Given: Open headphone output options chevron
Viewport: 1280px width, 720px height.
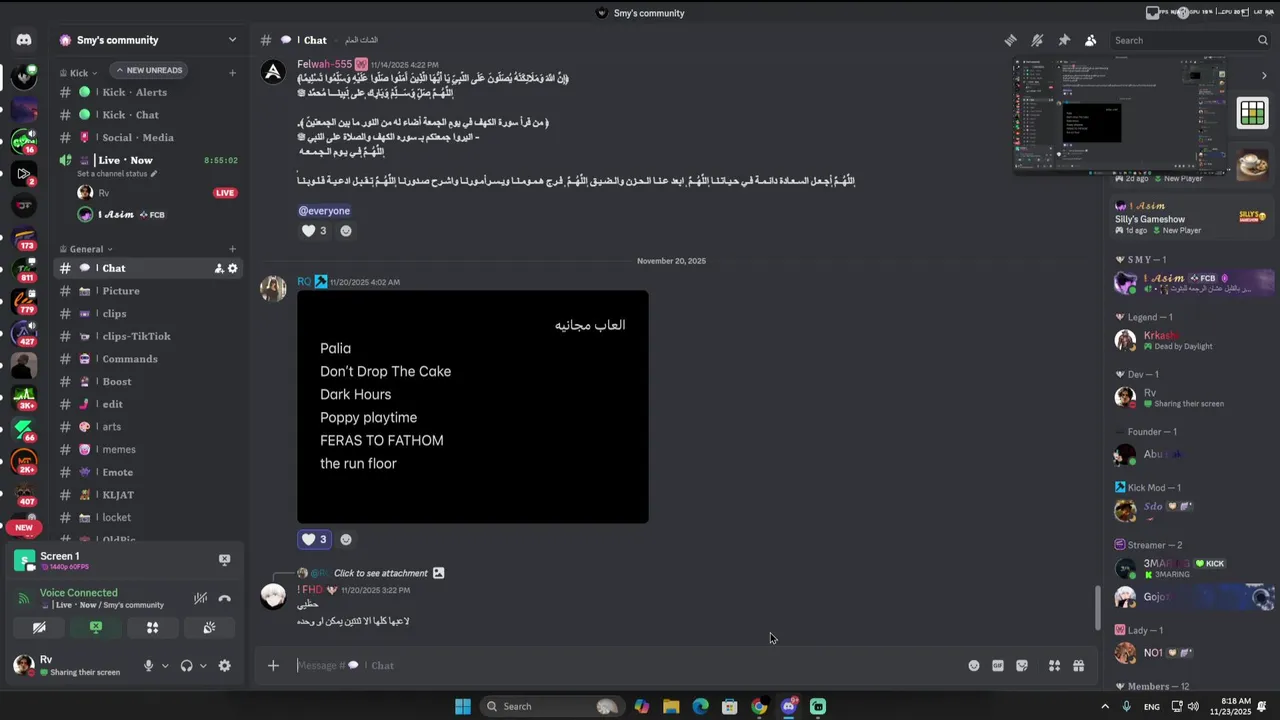Looking at the screenshot, I should coord(203,666).
